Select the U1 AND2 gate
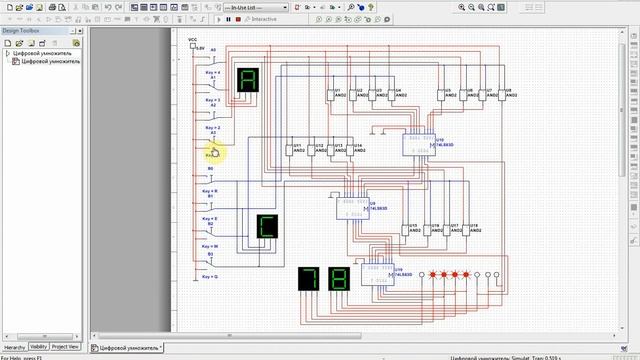640x360 pixels. pyautogui.click(x=331, y=95)
